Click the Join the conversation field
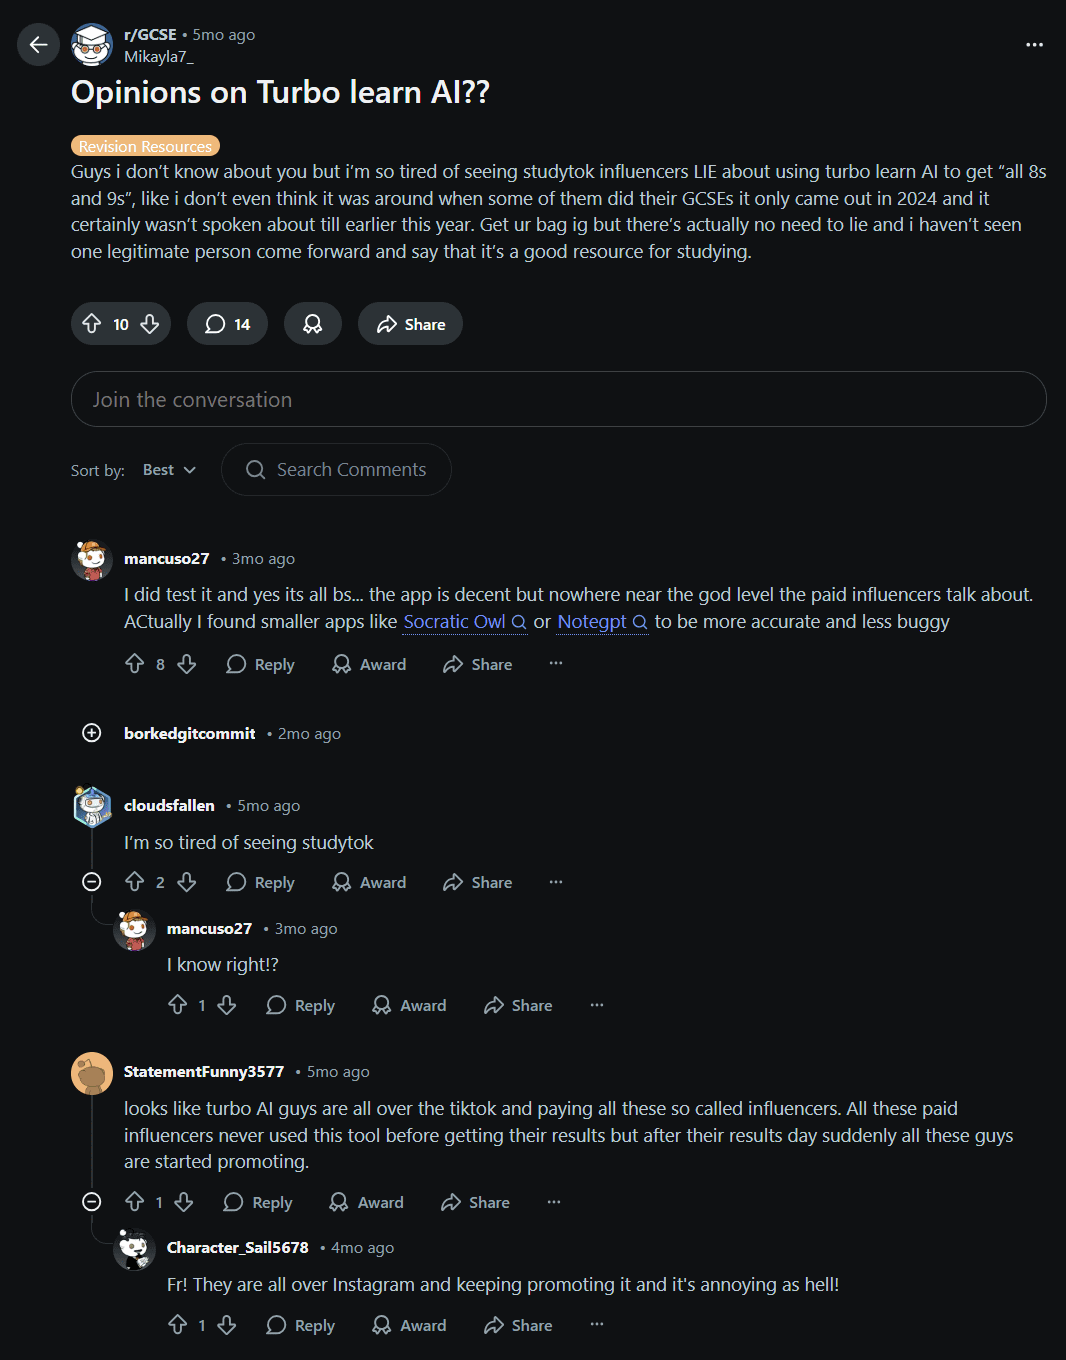The height and width of the screenshot is (1360, 1066). [x=558, y=400]
